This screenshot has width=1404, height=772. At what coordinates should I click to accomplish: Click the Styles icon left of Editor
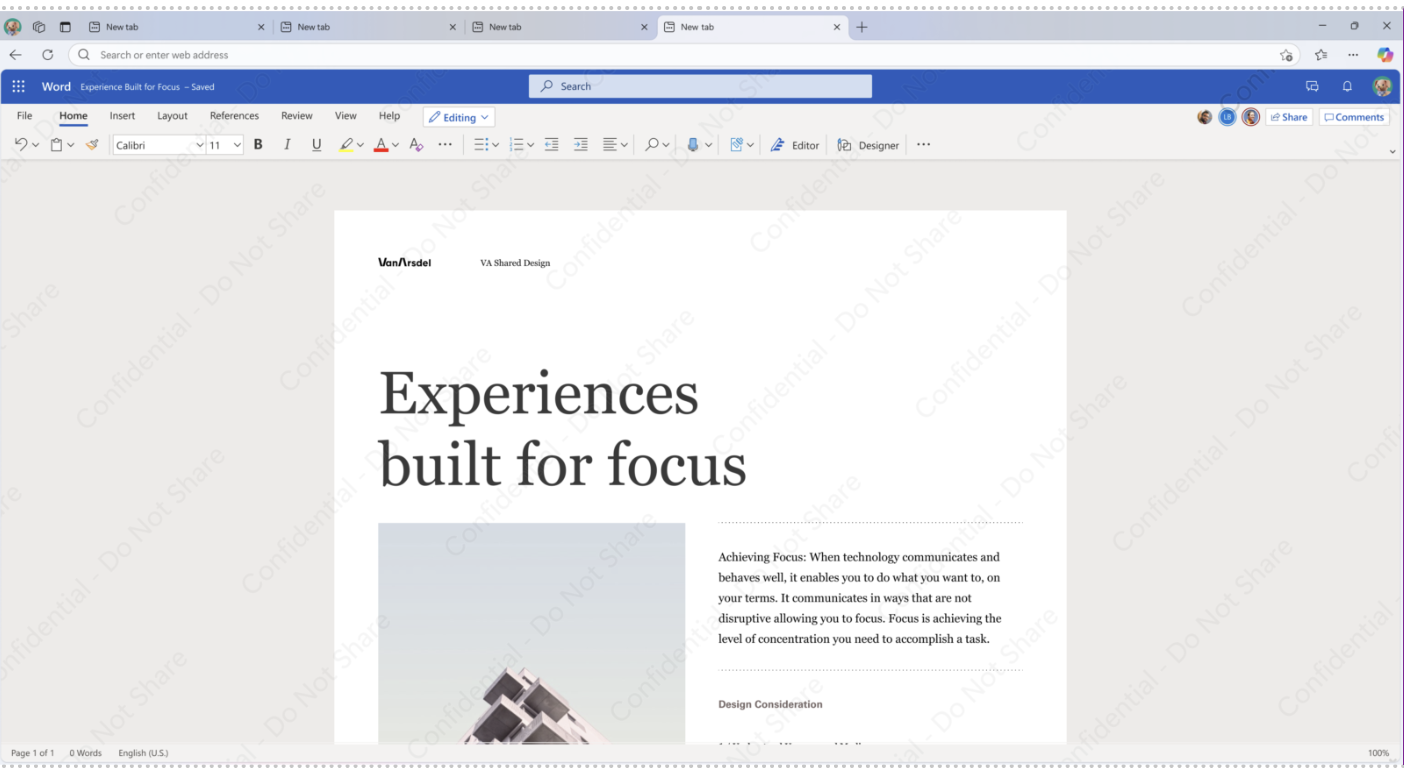point(737,145)
